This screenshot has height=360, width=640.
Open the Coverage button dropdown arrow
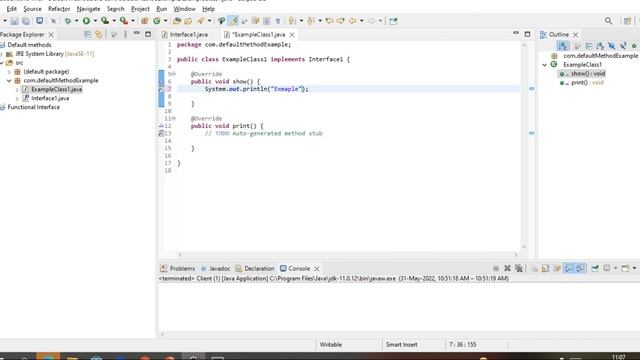pyautogui.click(x=114, y=21)
